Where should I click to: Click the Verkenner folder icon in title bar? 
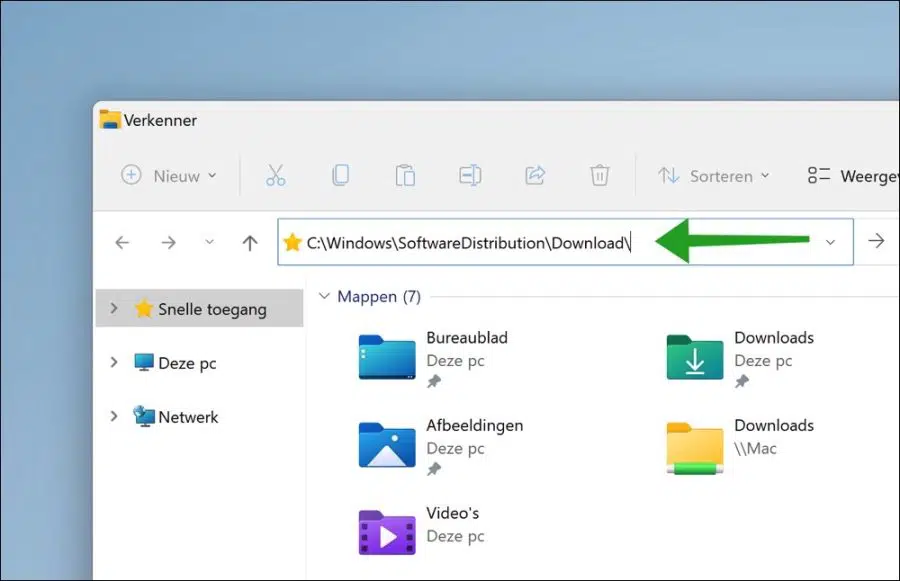(110, 119)
